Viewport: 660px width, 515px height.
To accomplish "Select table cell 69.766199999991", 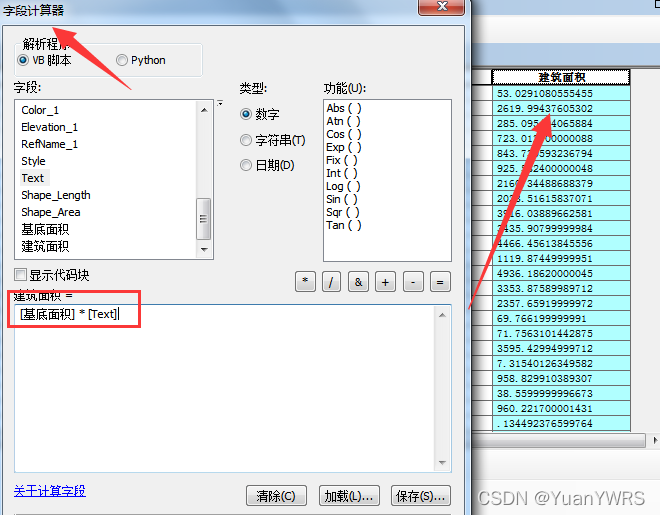I will pyautogui.click(x=561, y=319).
